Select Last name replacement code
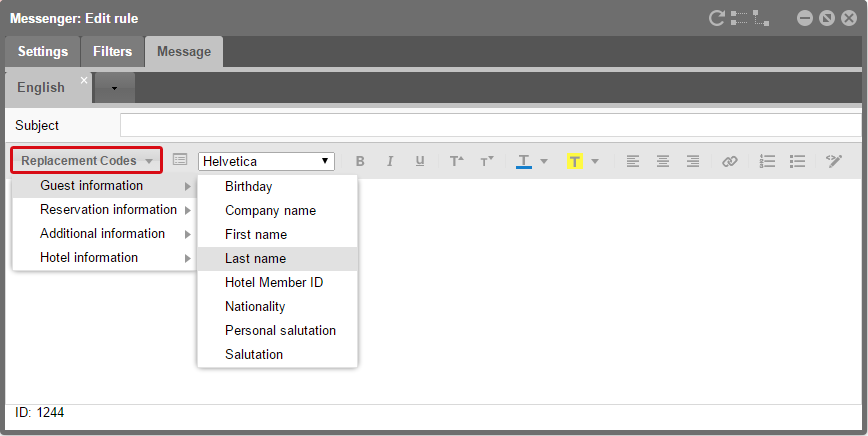The height and width of the screenshot is (436, 868). pos(256,259)
